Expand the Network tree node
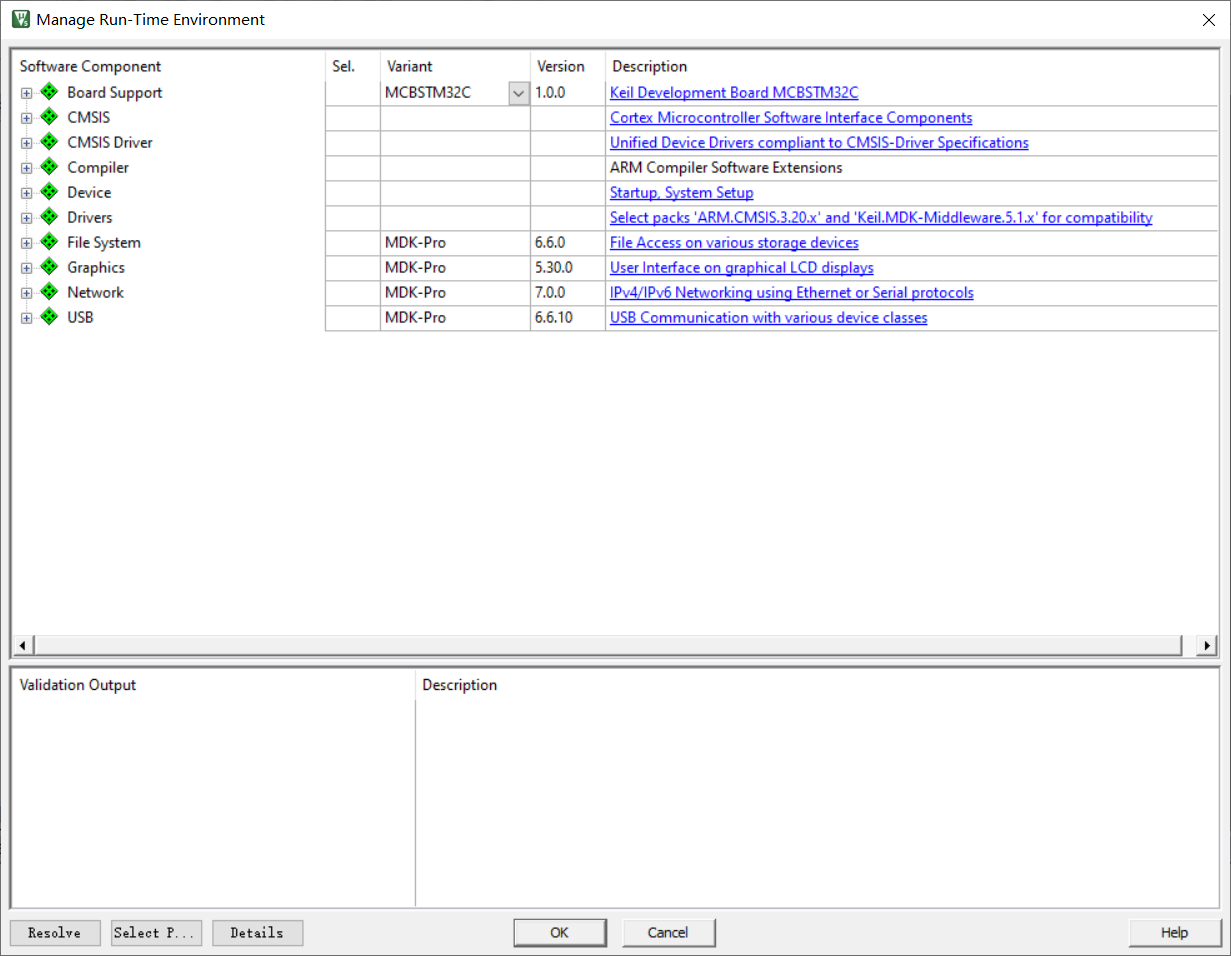Image resolution: width=1231 pixels, height=956 pixels. click(27, 293)
